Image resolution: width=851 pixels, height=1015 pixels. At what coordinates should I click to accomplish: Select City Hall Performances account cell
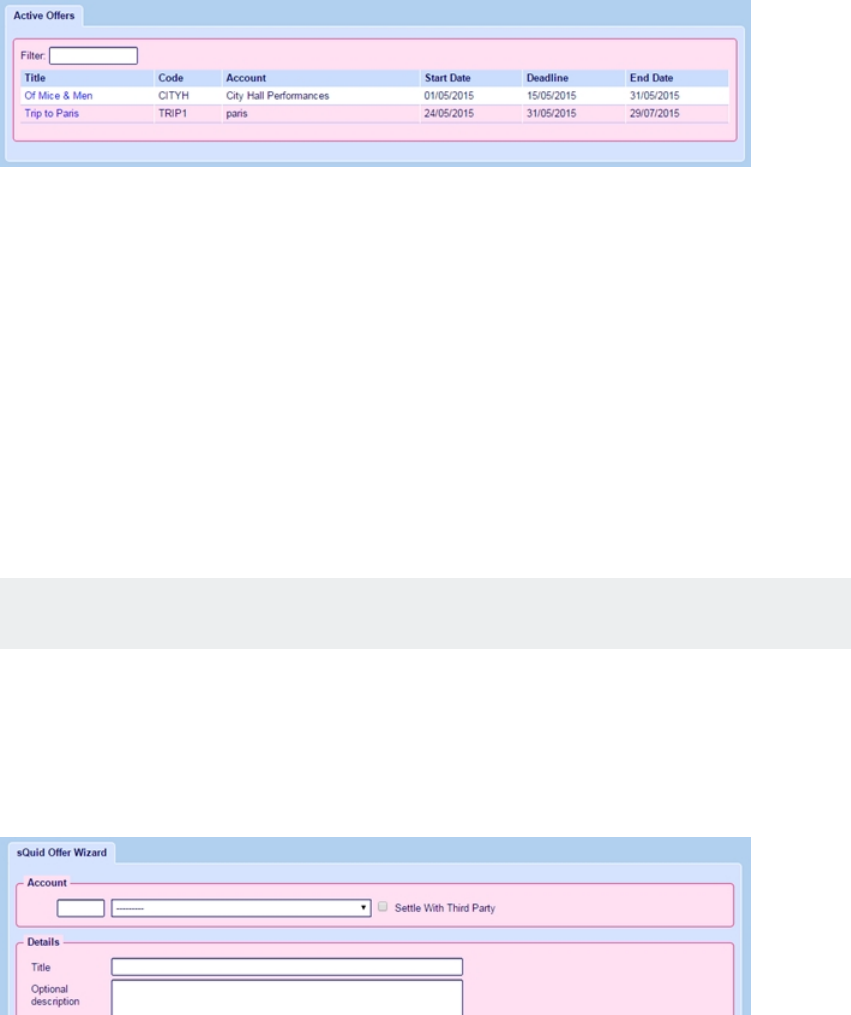pos(278,96)
